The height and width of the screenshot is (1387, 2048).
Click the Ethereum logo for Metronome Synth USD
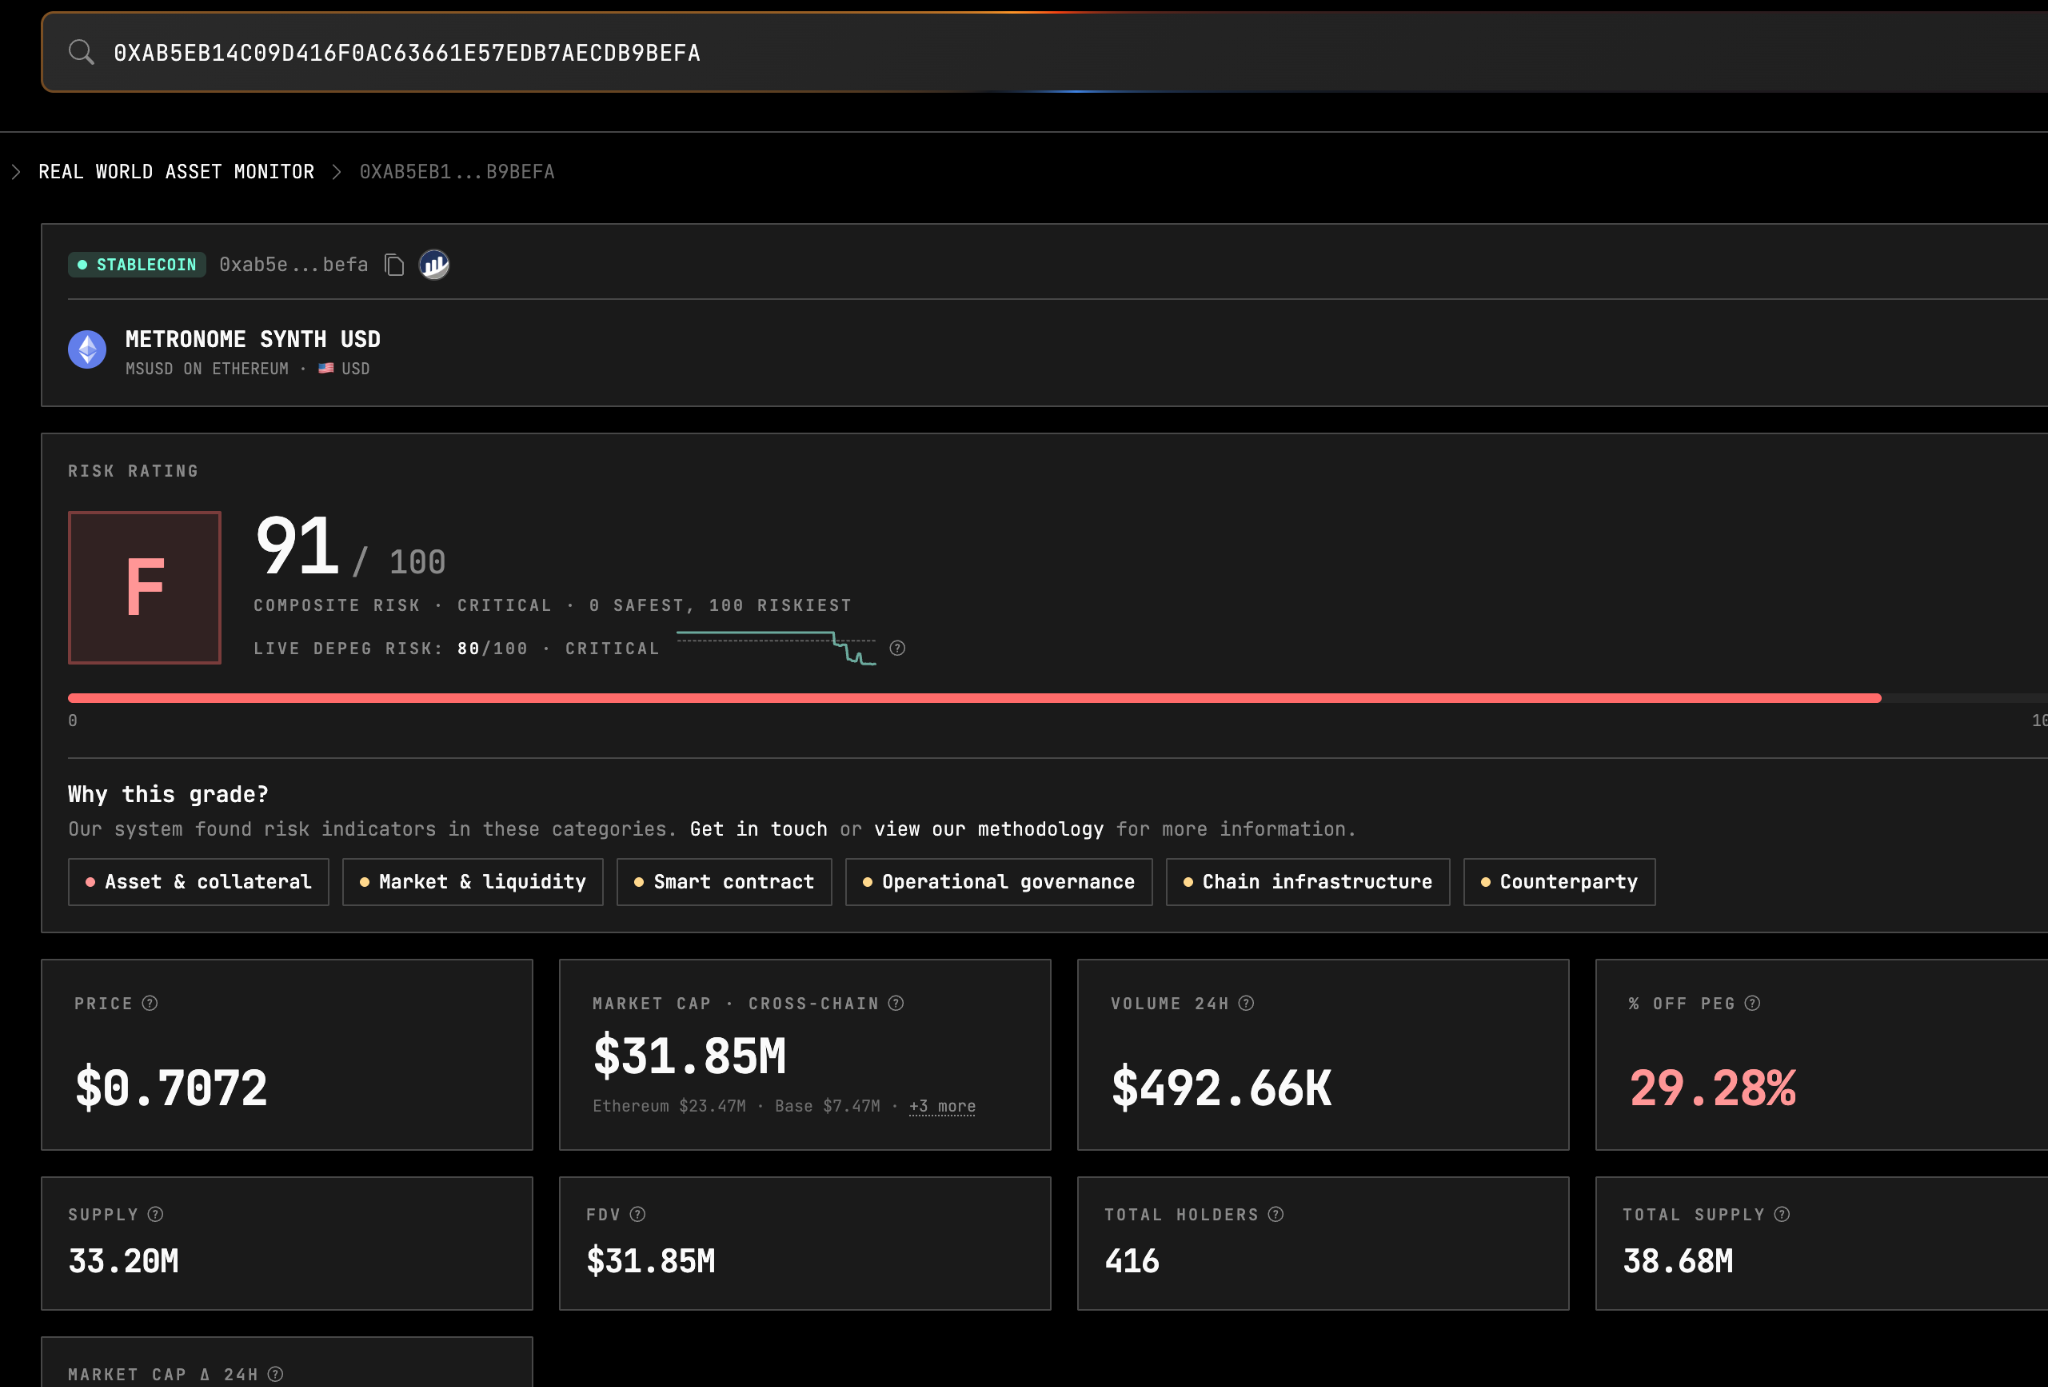pos(87,350)
